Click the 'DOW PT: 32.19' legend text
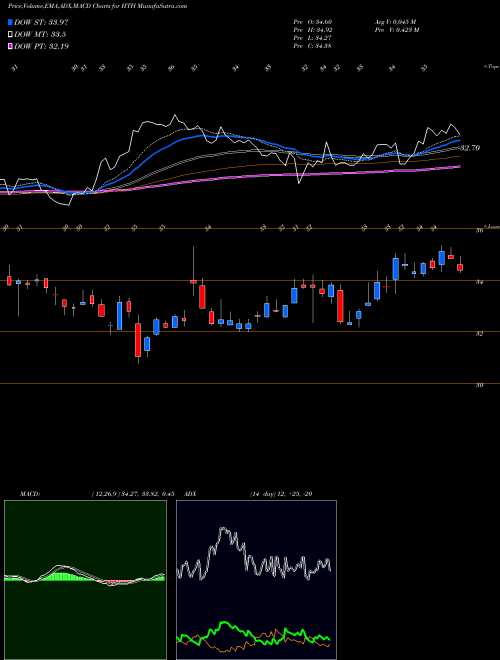This screenshot has width=500, height=660. pos(41,46)
